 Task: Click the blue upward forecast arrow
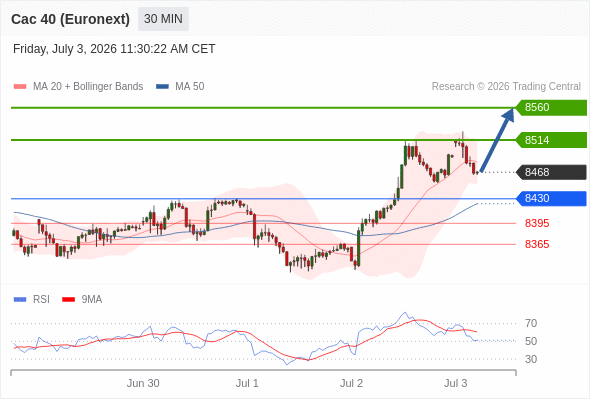(x=497, y=140)
